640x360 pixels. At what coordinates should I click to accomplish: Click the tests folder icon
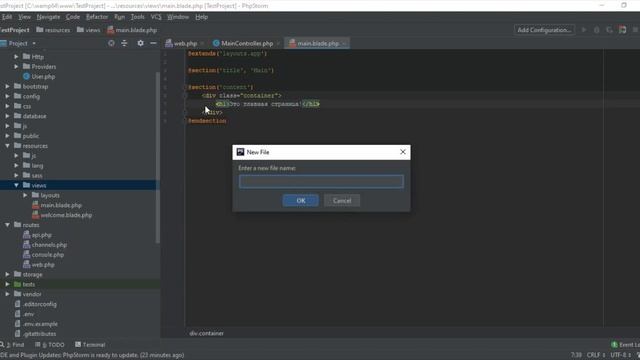(18, 284)
